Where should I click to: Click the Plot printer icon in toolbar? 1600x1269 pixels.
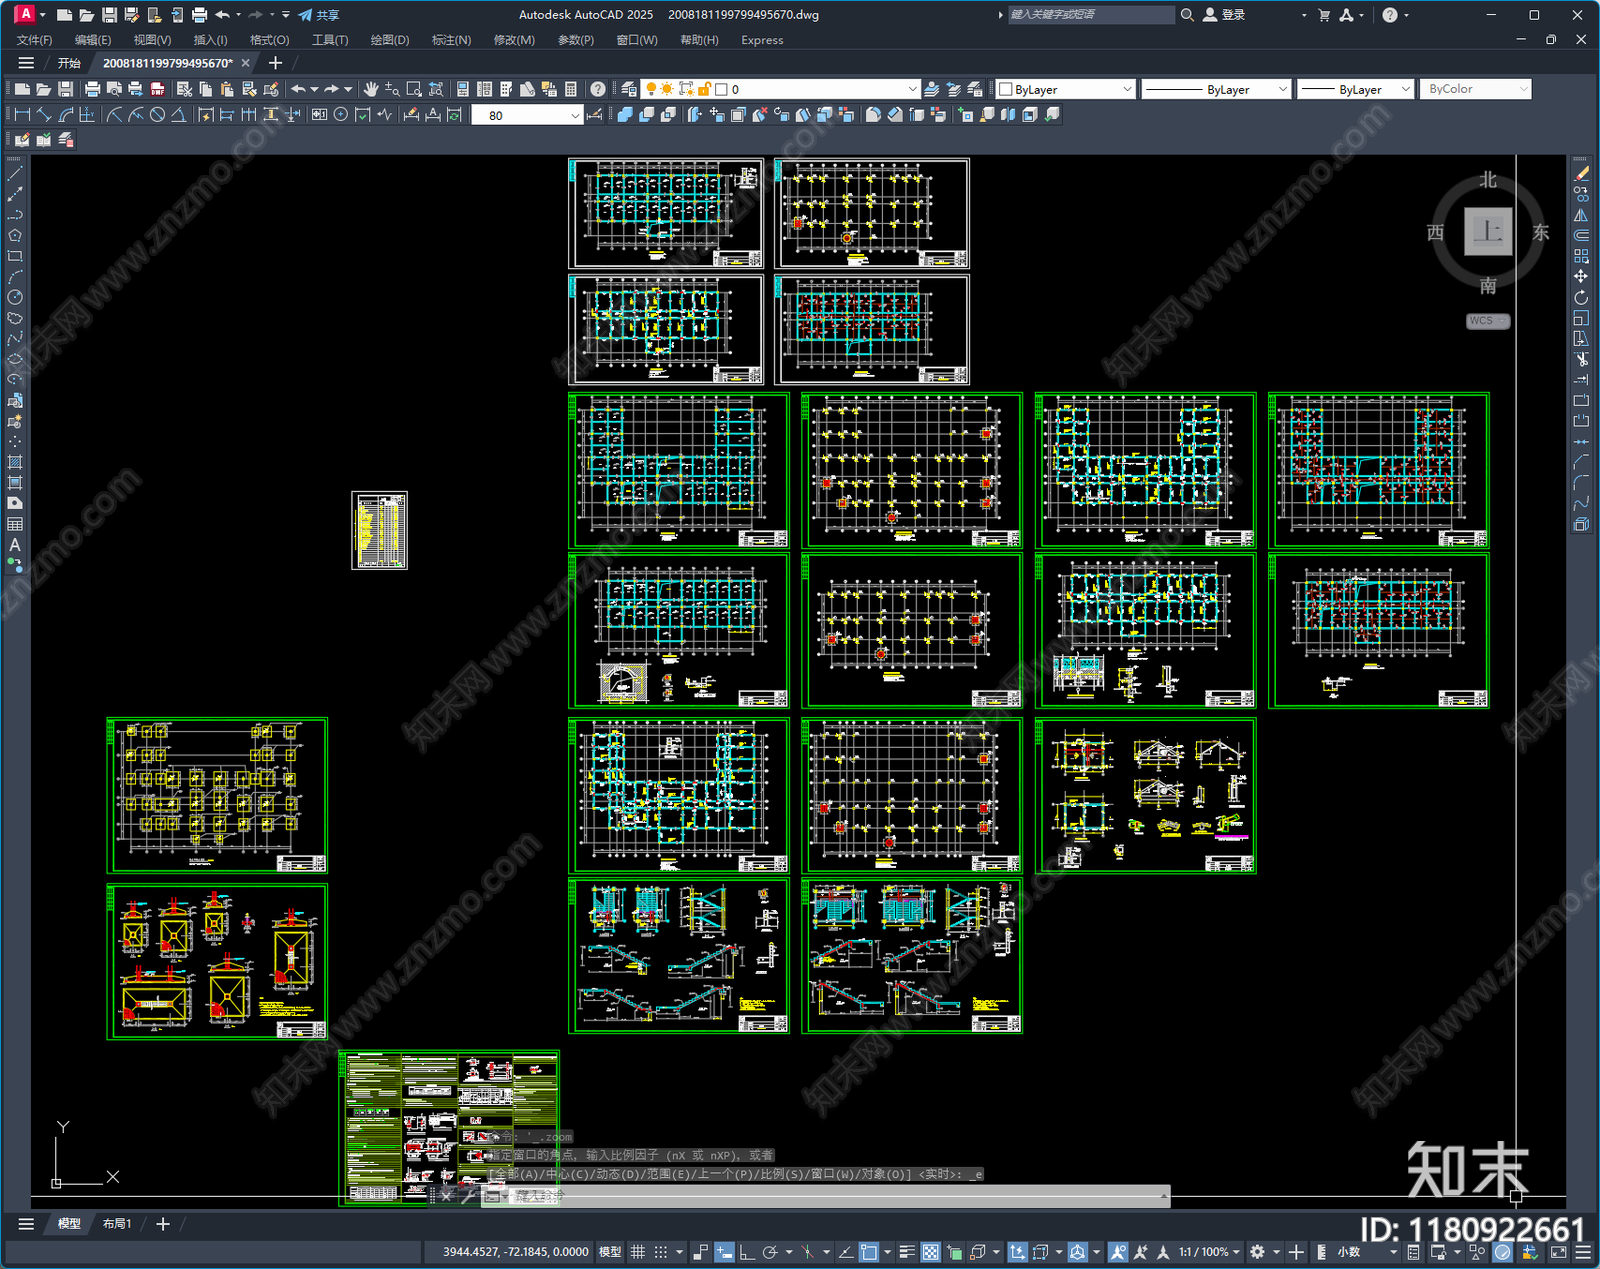click(93, 89)
